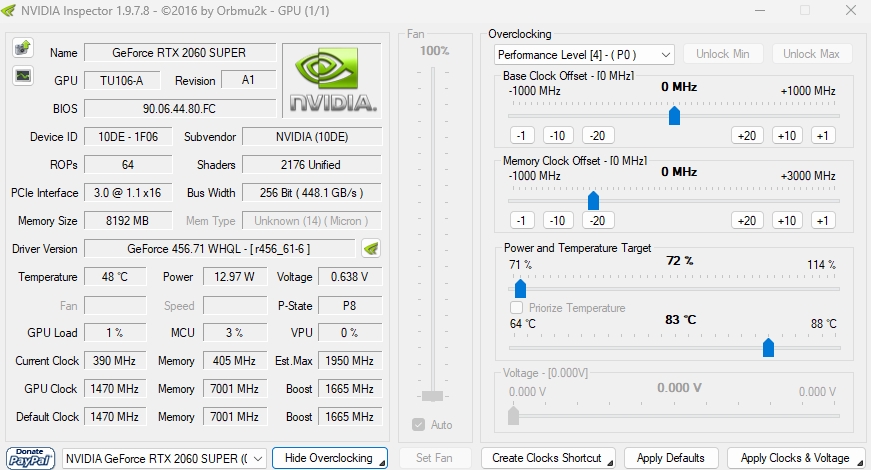Click the P-State value P8
This screenshot has height=470, width=871.
(350, 306)
